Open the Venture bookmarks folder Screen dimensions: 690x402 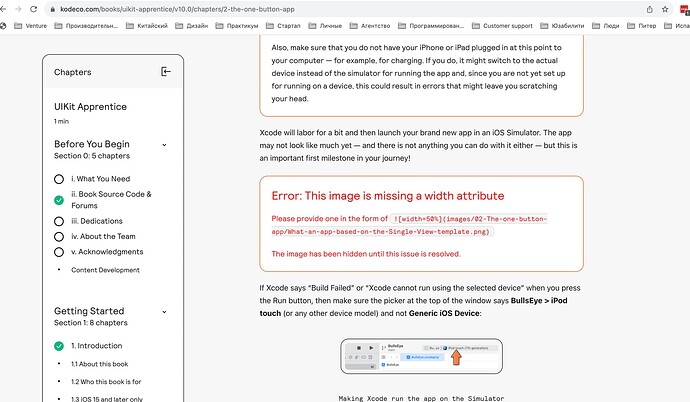point(30,25)
